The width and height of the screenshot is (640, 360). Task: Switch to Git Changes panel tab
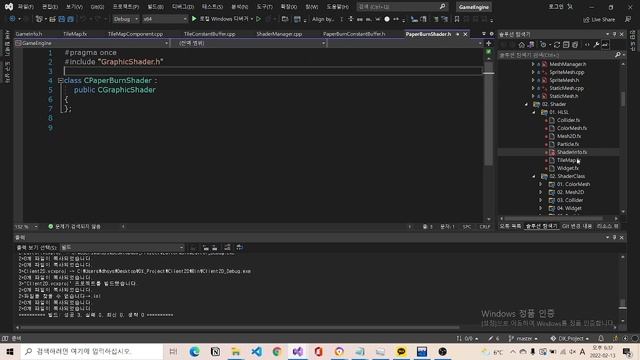[577, 226]
